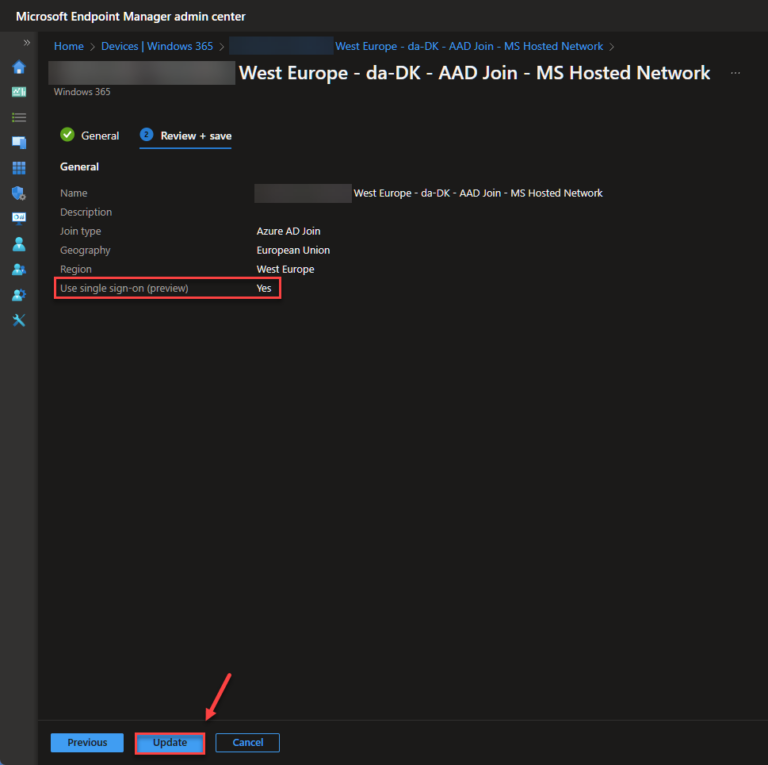Open Home from sidebar house icon

pos(18,67)
